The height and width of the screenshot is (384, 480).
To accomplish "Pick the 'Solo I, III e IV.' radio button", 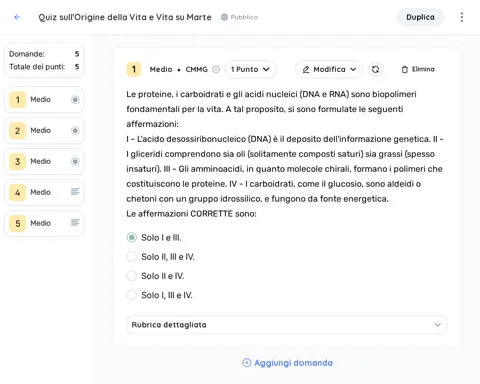I will [x=132, y=295].
